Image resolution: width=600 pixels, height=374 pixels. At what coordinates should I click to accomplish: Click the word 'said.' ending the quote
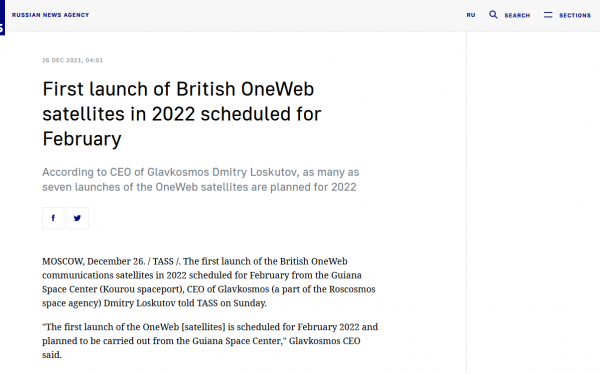52,355
